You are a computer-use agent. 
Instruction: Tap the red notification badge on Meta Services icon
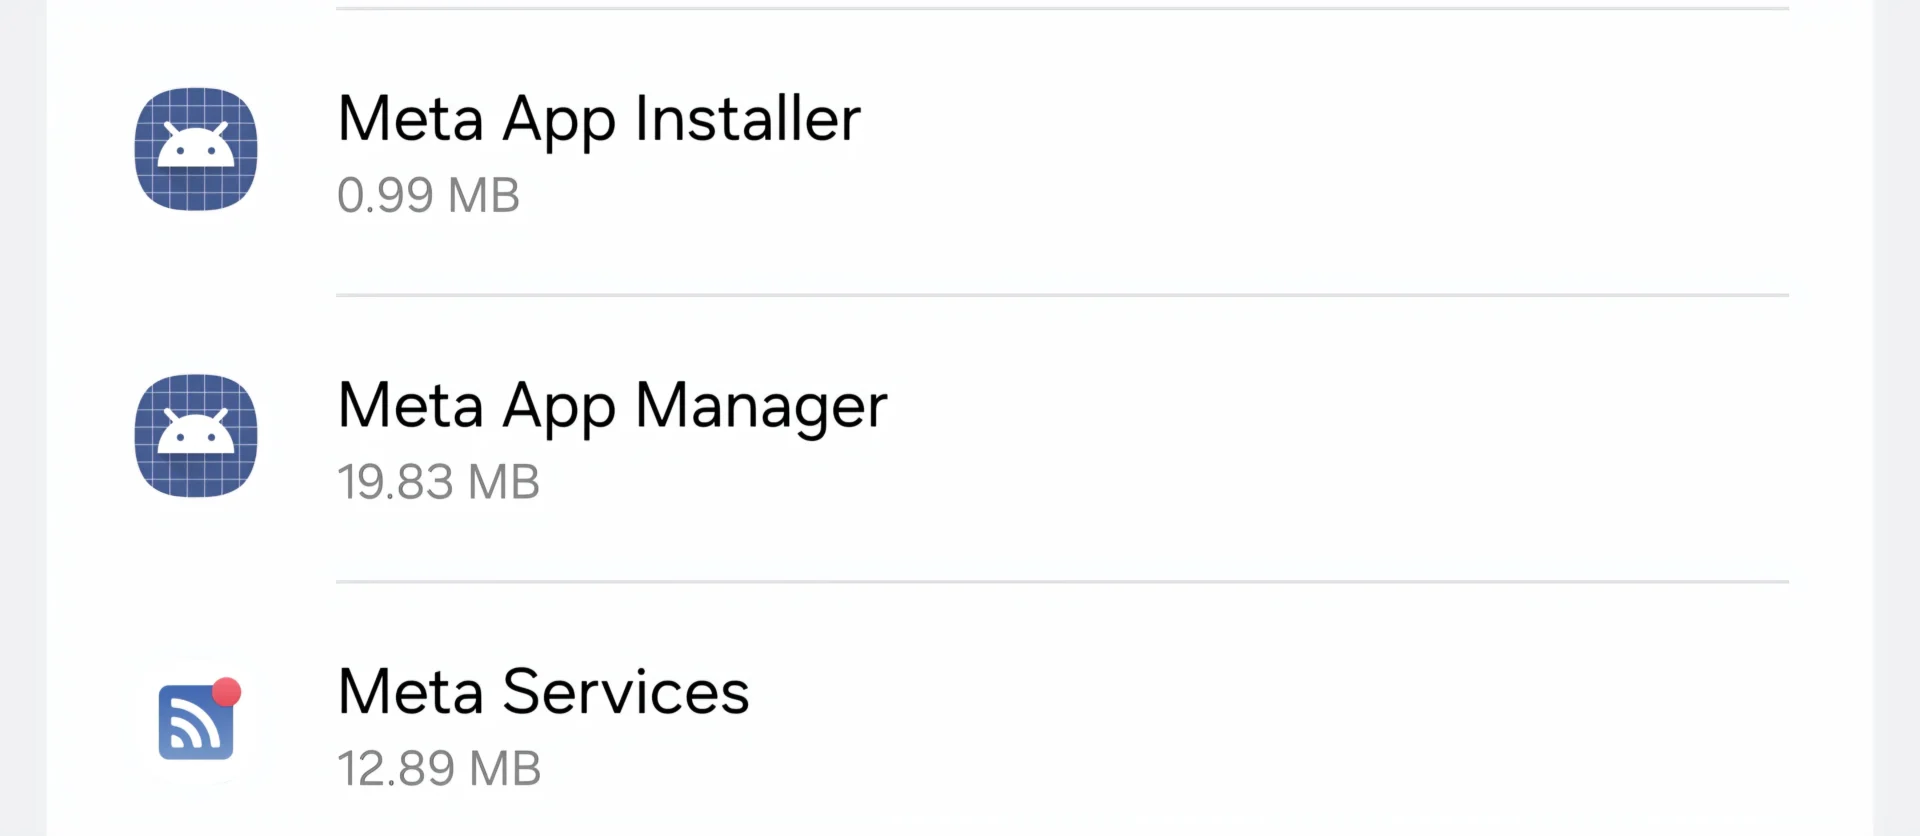pos(228,690)
